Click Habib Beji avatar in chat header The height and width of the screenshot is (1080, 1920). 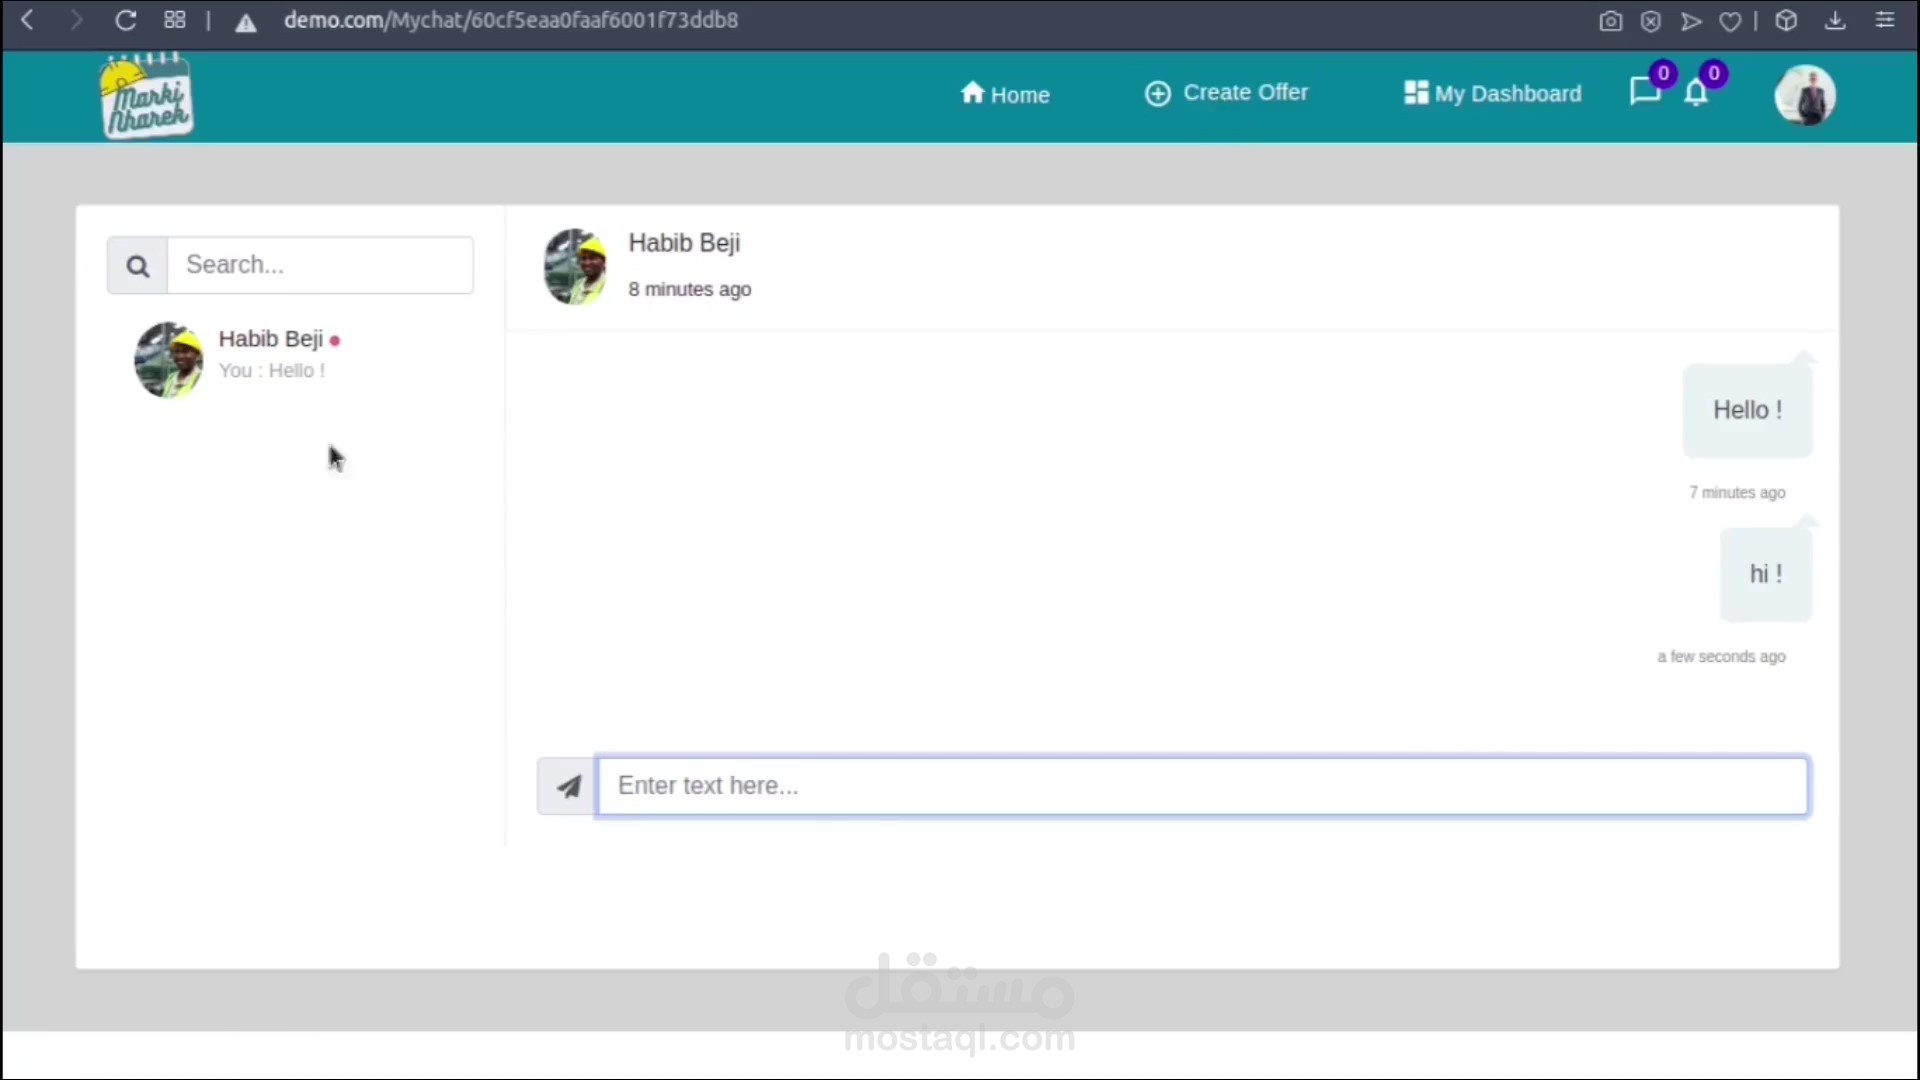pyautogui.click(x=575, y=266)
